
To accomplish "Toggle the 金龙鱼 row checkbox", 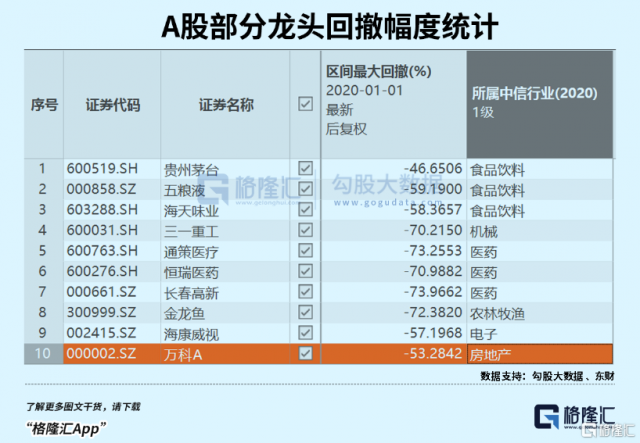I will pyautogui.click(x=305, y=312).
